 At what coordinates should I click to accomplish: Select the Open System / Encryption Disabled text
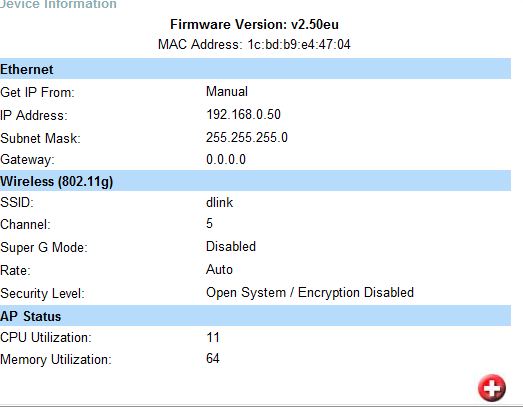tap(310, 293)
